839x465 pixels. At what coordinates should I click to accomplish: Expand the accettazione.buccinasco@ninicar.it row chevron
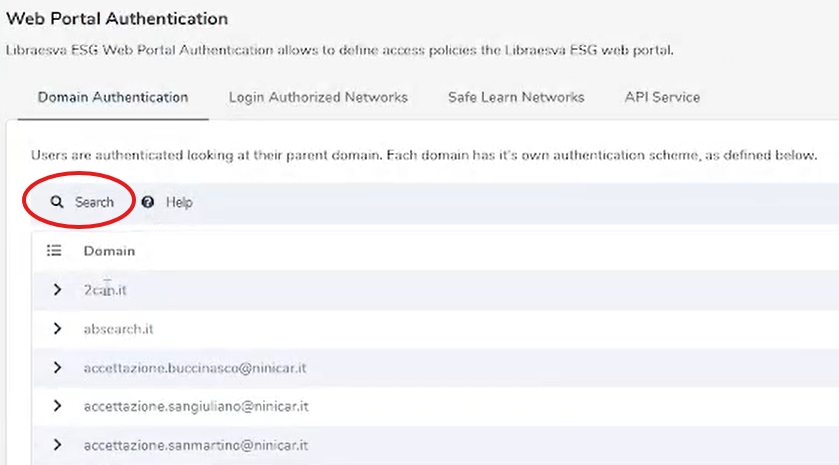(x=57, y=368)
